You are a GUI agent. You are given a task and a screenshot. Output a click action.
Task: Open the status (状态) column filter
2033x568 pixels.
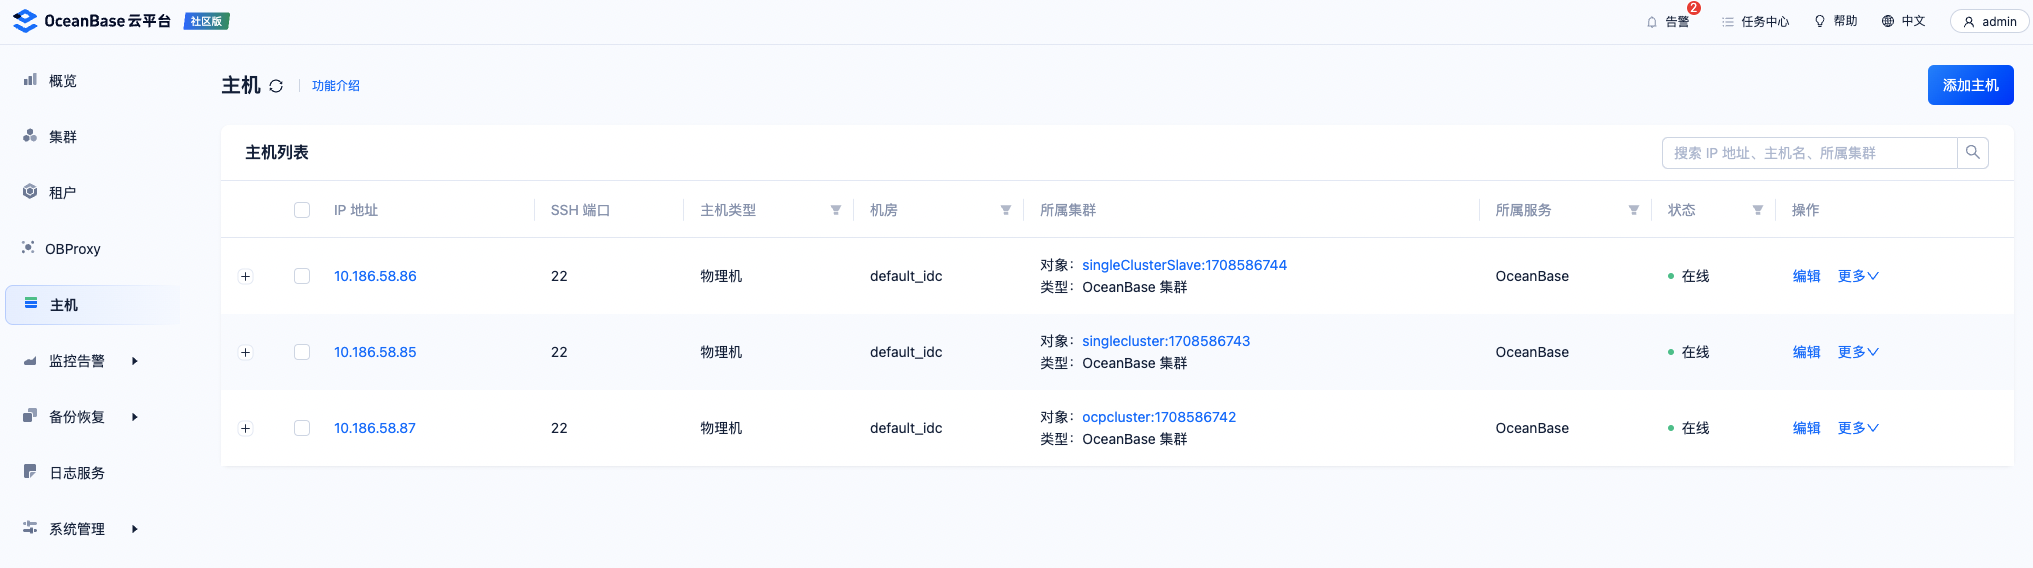point(1758,210)
